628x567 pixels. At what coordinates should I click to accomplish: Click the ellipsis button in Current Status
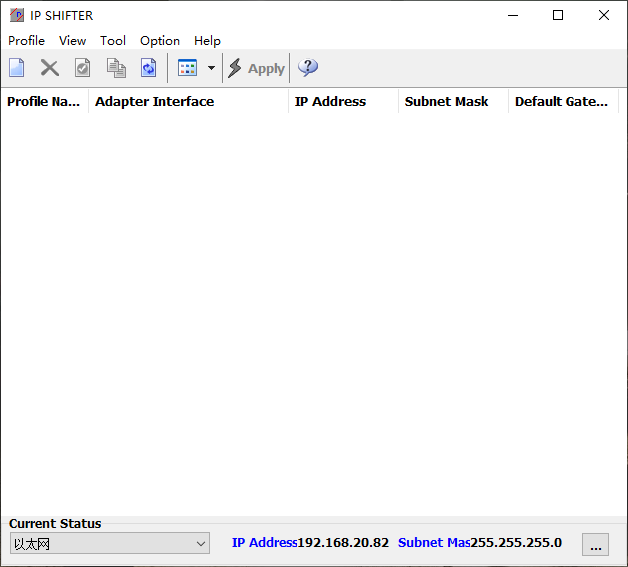tap(596, 545)
